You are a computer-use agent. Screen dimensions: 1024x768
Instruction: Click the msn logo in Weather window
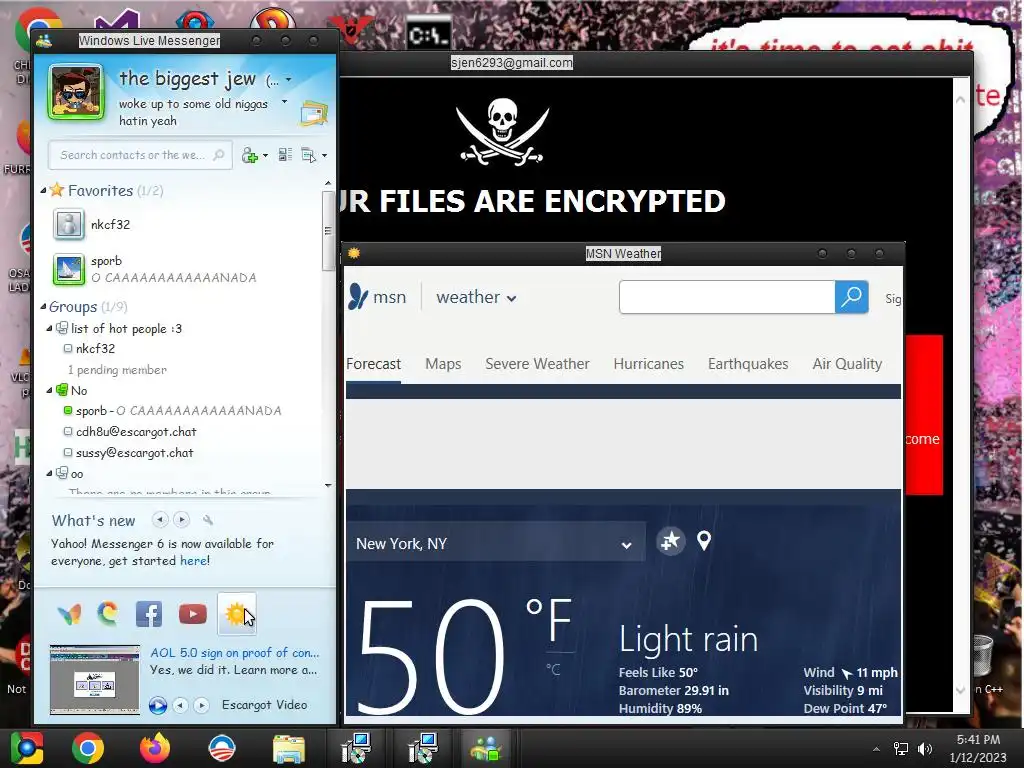(377, 297)
